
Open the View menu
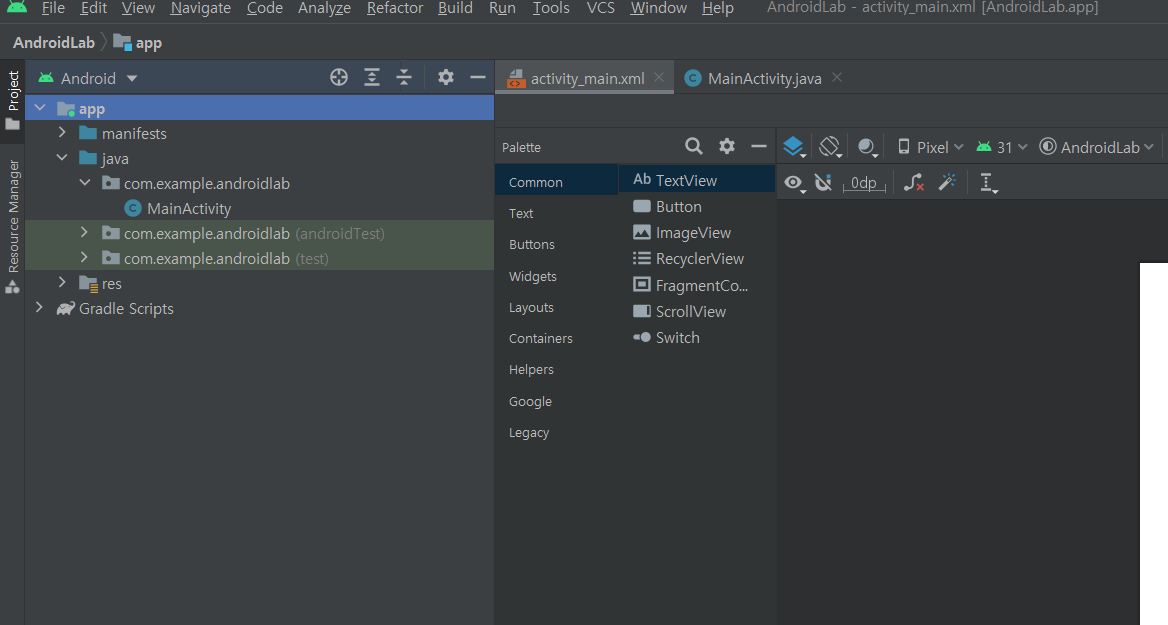(x=138, y=8)
